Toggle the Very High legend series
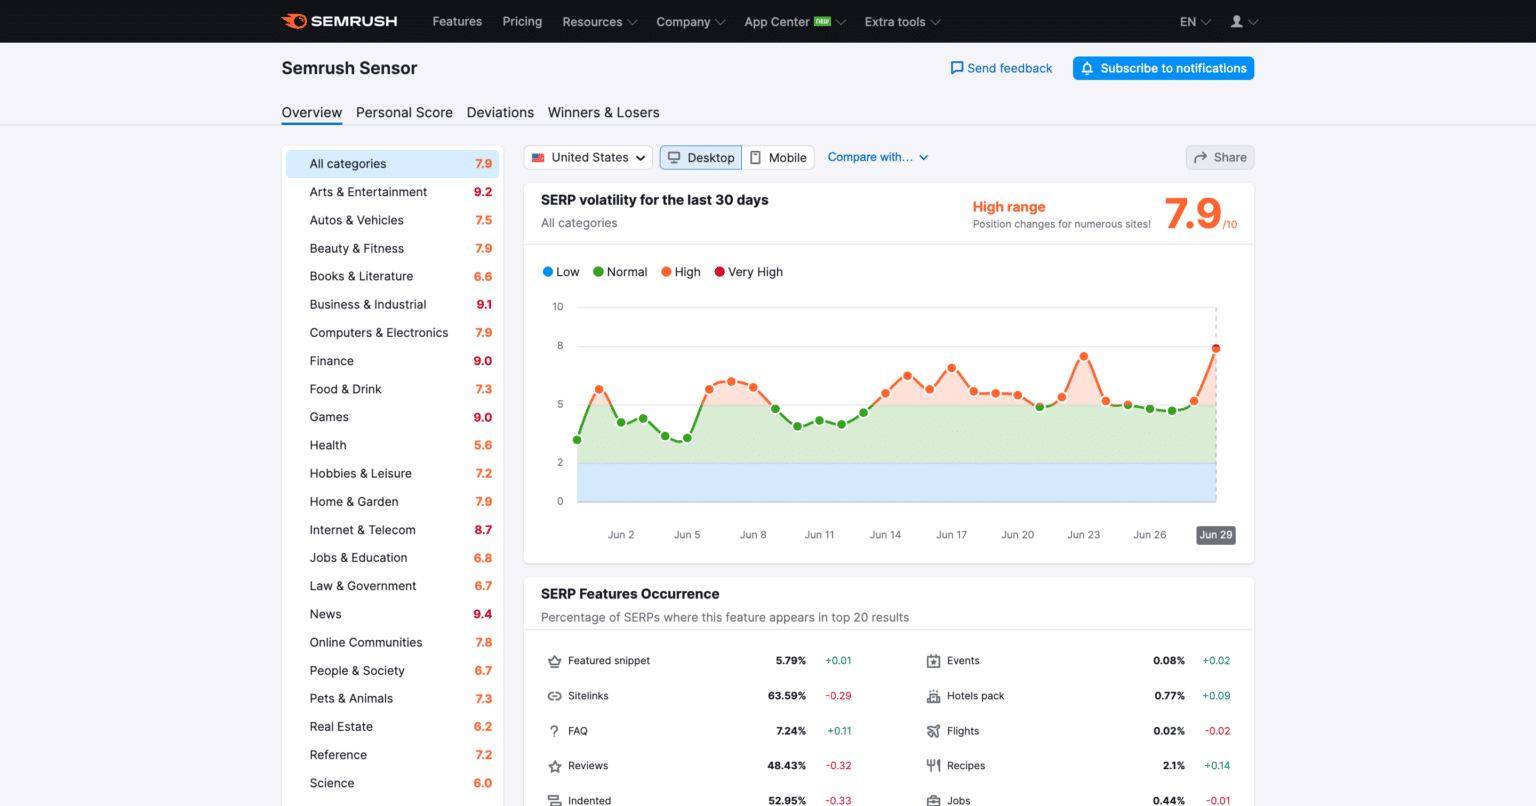Screen dimensions: 1536x806 click(748, 272)
